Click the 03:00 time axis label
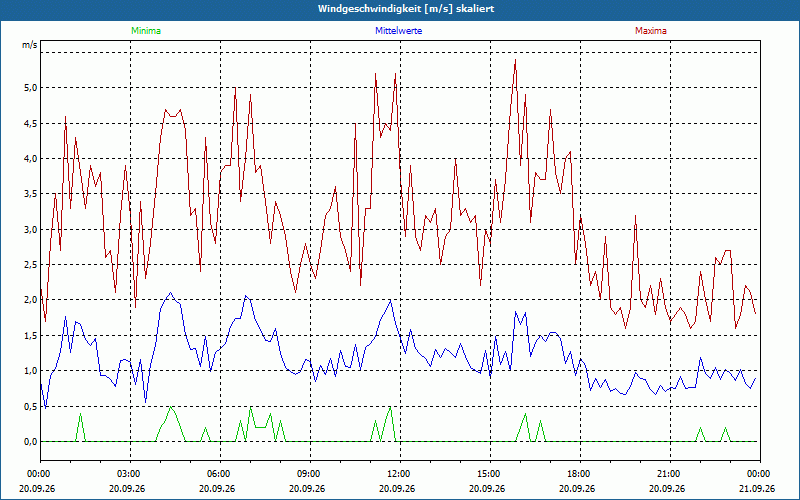800x500 pixels. 128,474
